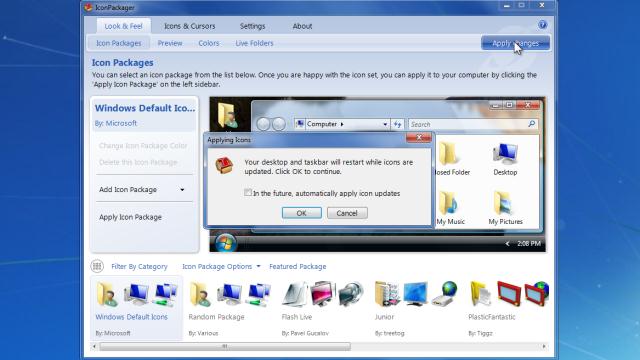Click the Featured Package link
The image size is (640, 360).
(298, 267)
